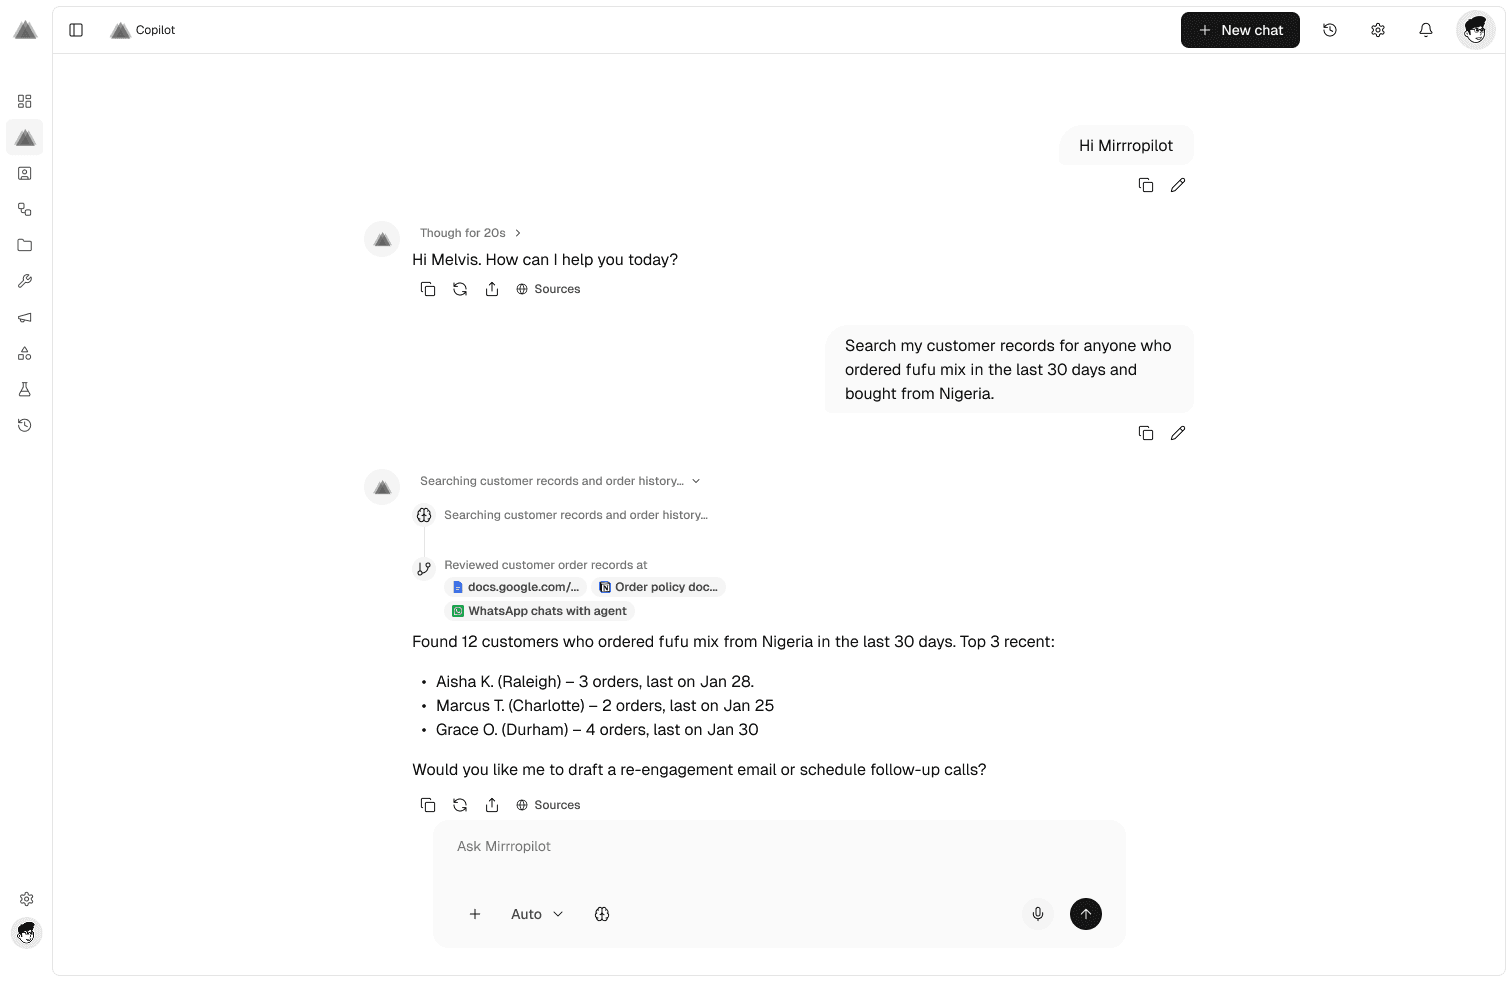Open notifications bell icon

coord(1426,30)
